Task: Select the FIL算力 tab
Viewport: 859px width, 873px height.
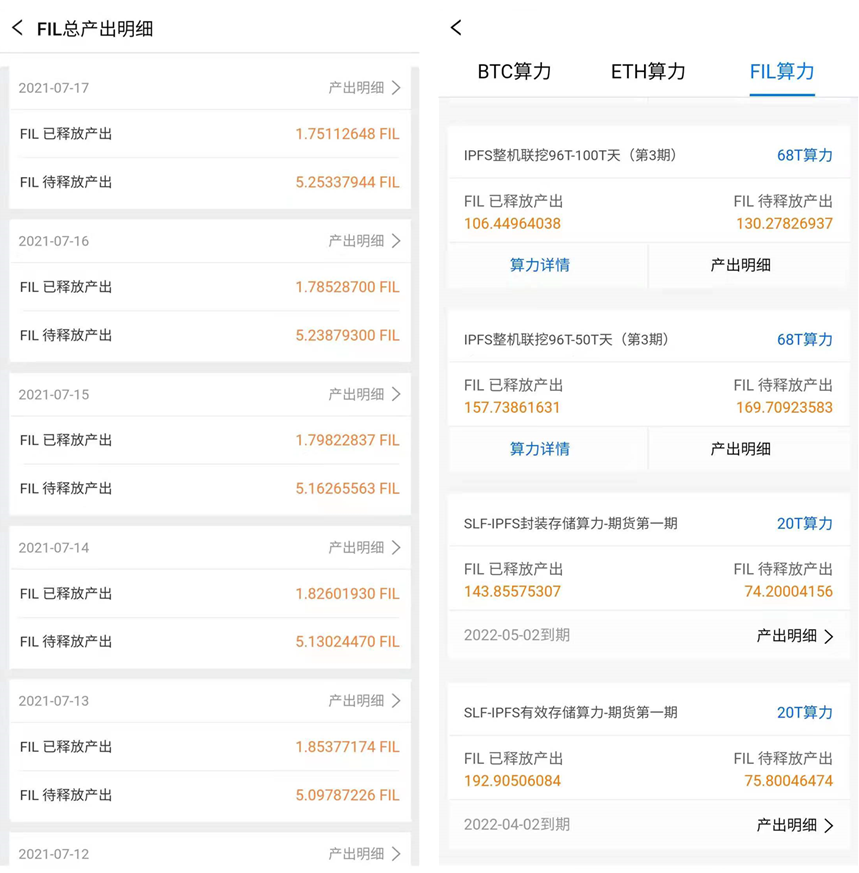Action: click(x=782, y=72)
